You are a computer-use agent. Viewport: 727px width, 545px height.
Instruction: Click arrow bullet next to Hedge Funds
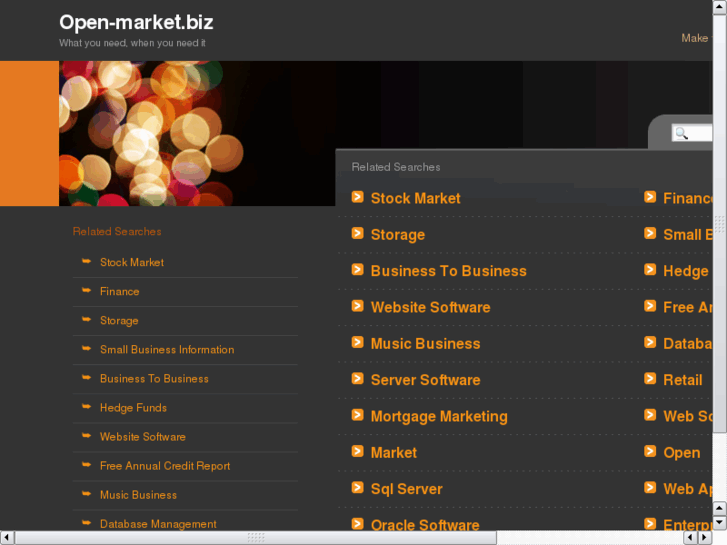point(87,407)
